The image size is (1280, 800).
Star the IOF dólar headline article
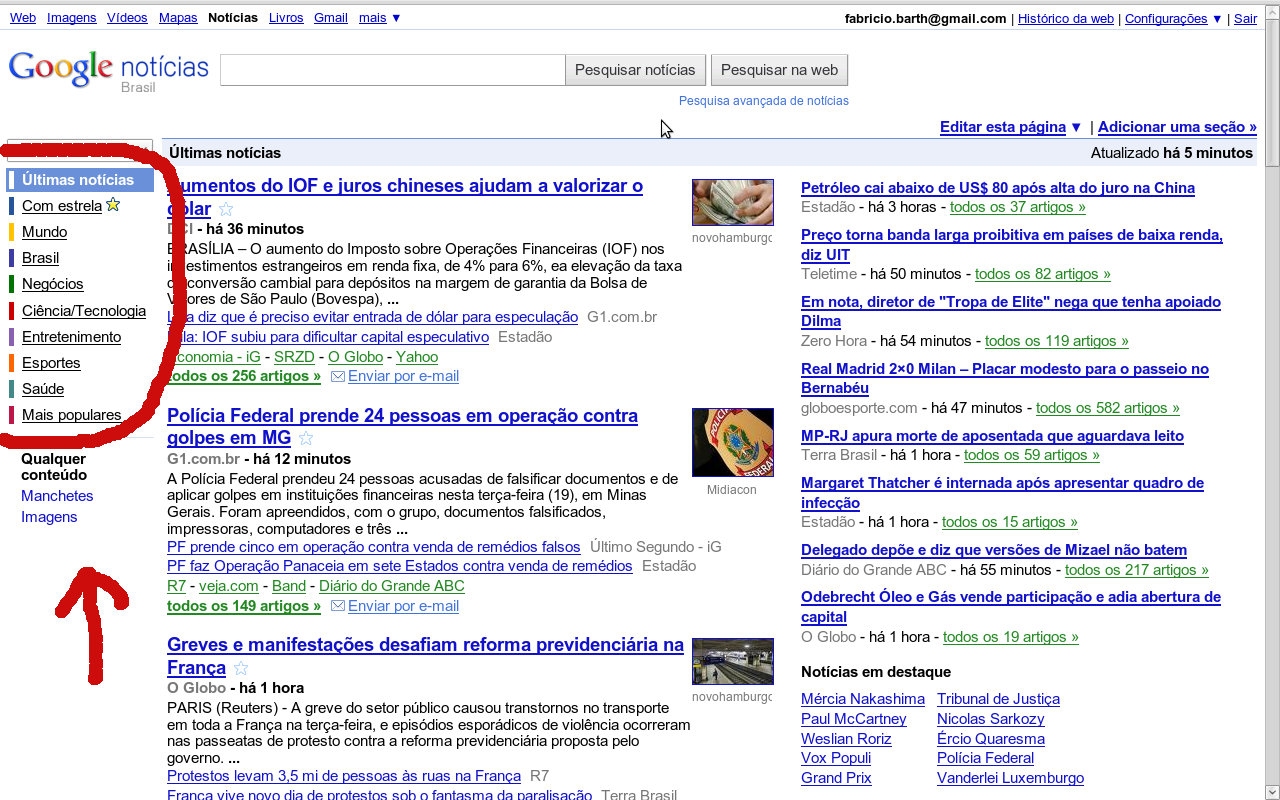tap(226, 209)
